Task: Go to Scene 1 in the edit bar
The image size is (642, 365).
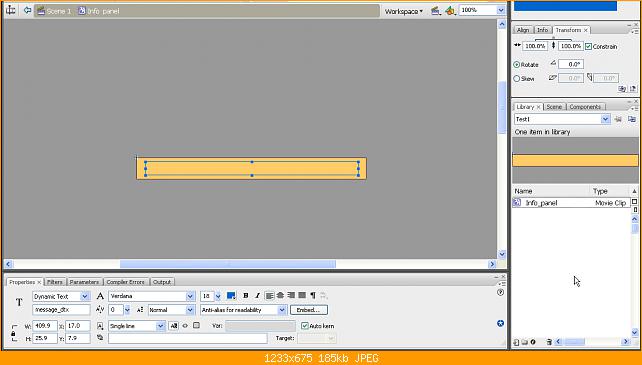Action: (x=54, y=11)
